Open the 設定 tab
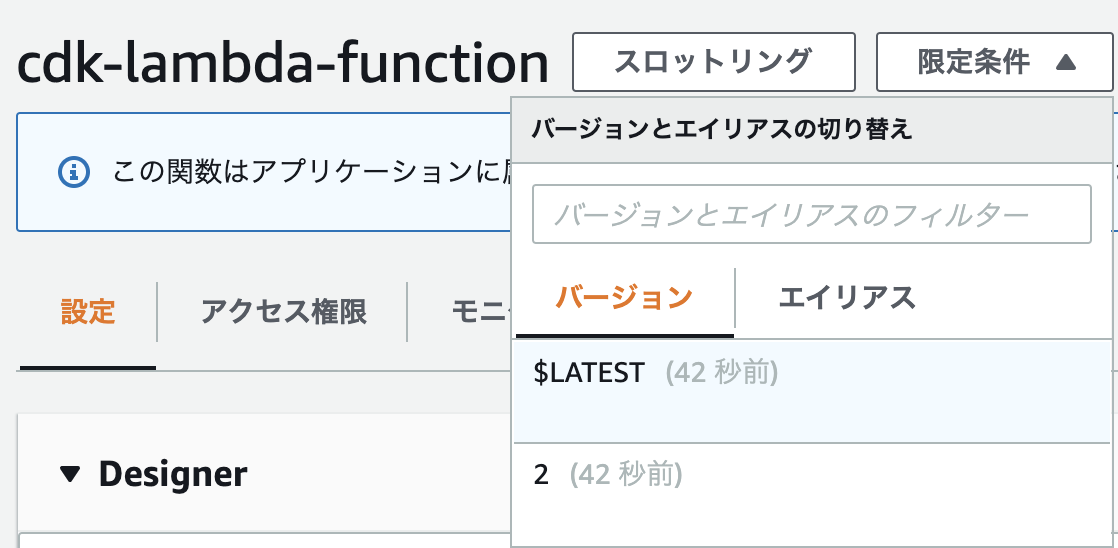 point(88,311)
